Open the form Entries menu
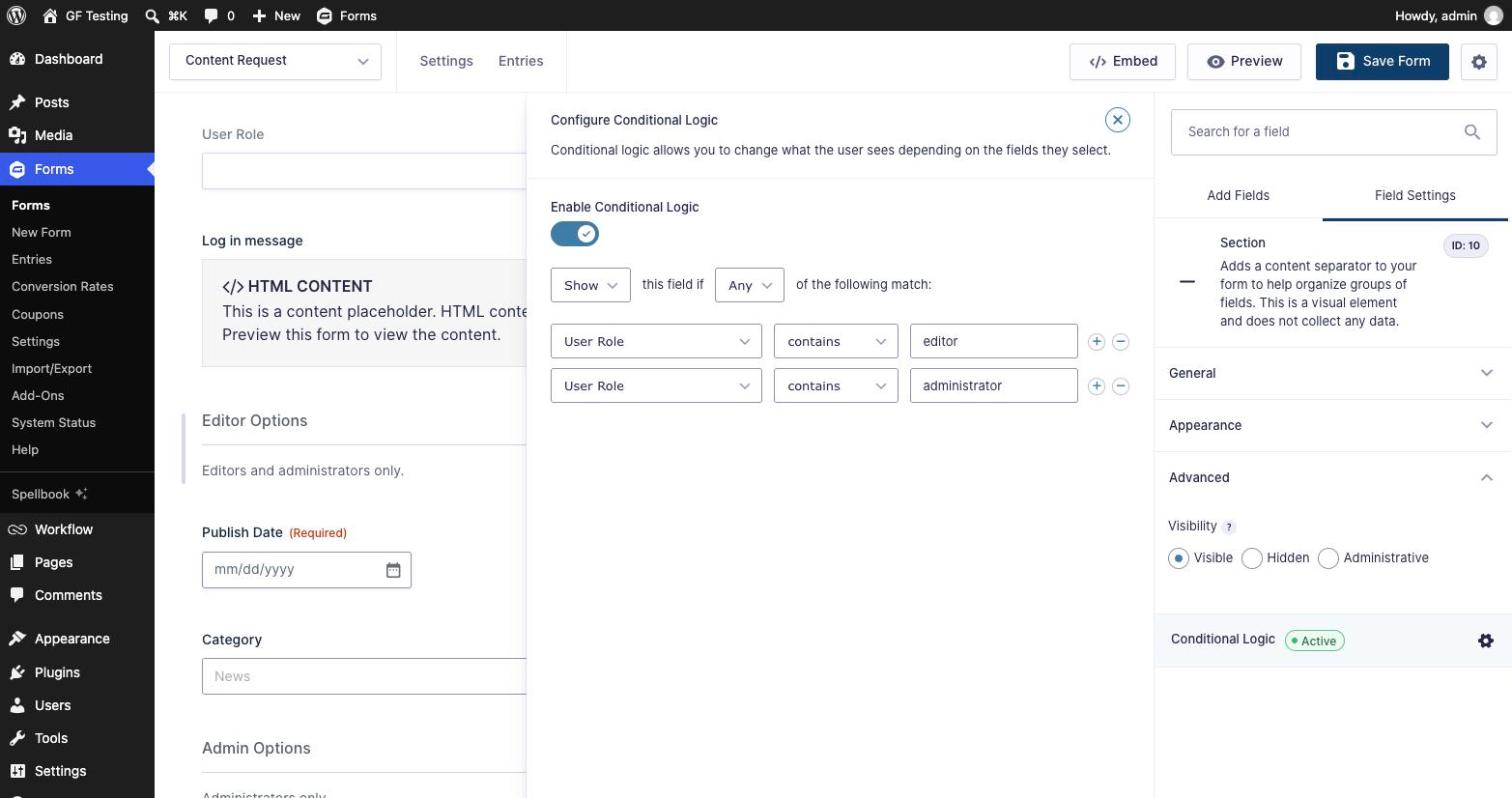The height and width of the screenshot is (798, 1512). (521, 61)
